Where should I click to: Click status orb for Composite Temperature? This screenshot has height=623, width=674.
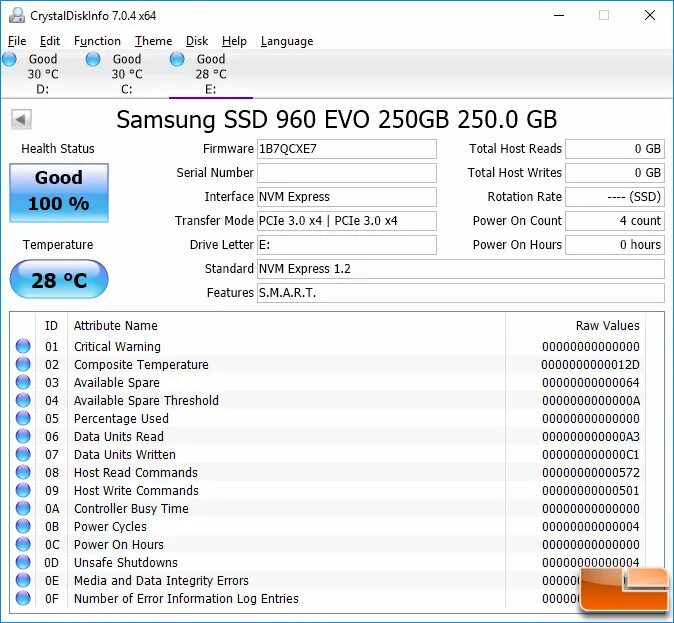coord(23,364)
